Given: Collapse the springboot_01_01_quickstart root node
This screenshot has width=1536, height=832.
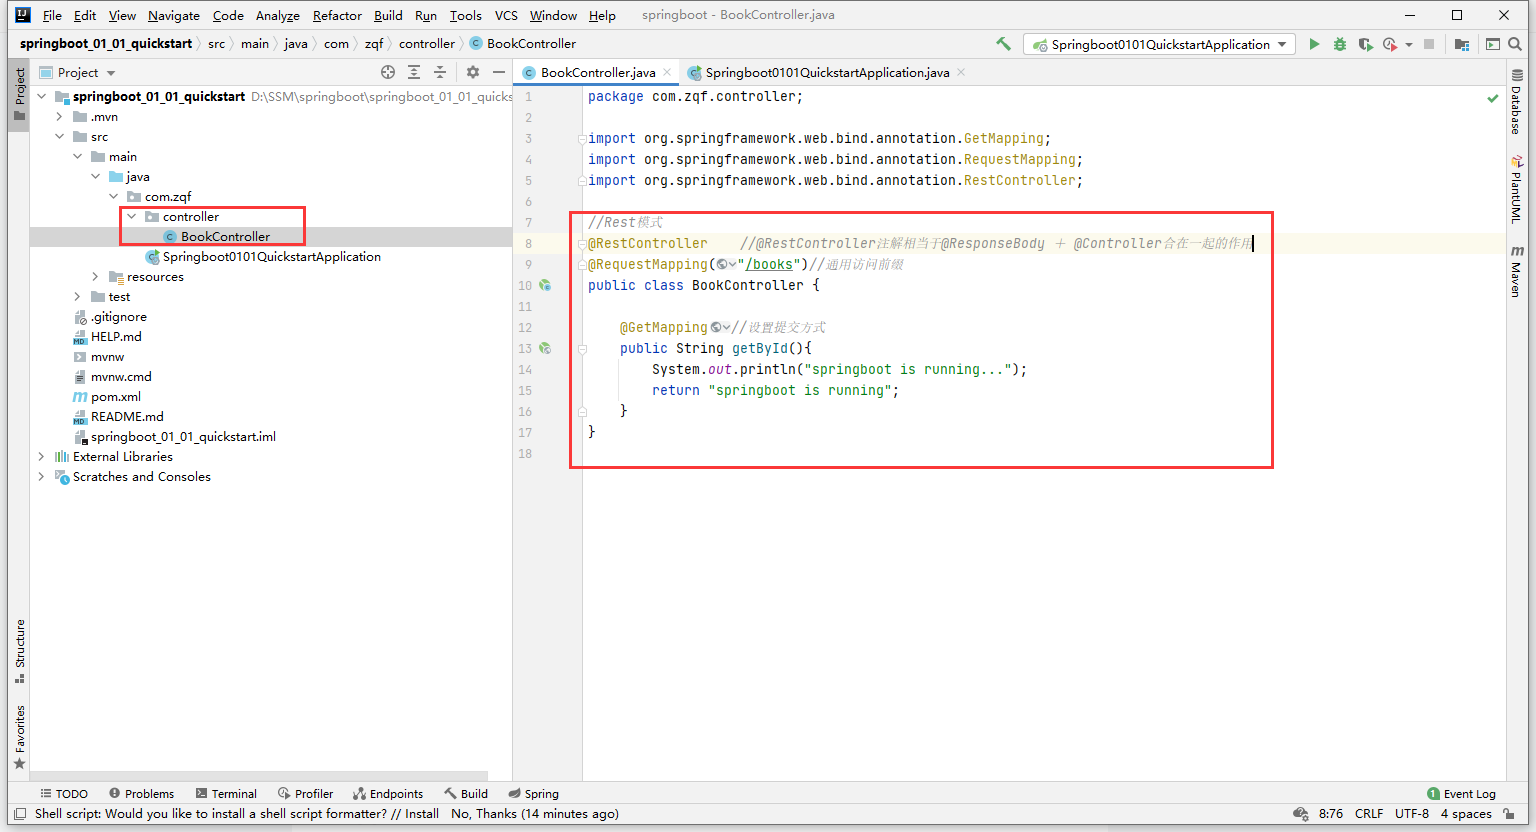Looking at the screenshot, I should [x=41, y=97].
